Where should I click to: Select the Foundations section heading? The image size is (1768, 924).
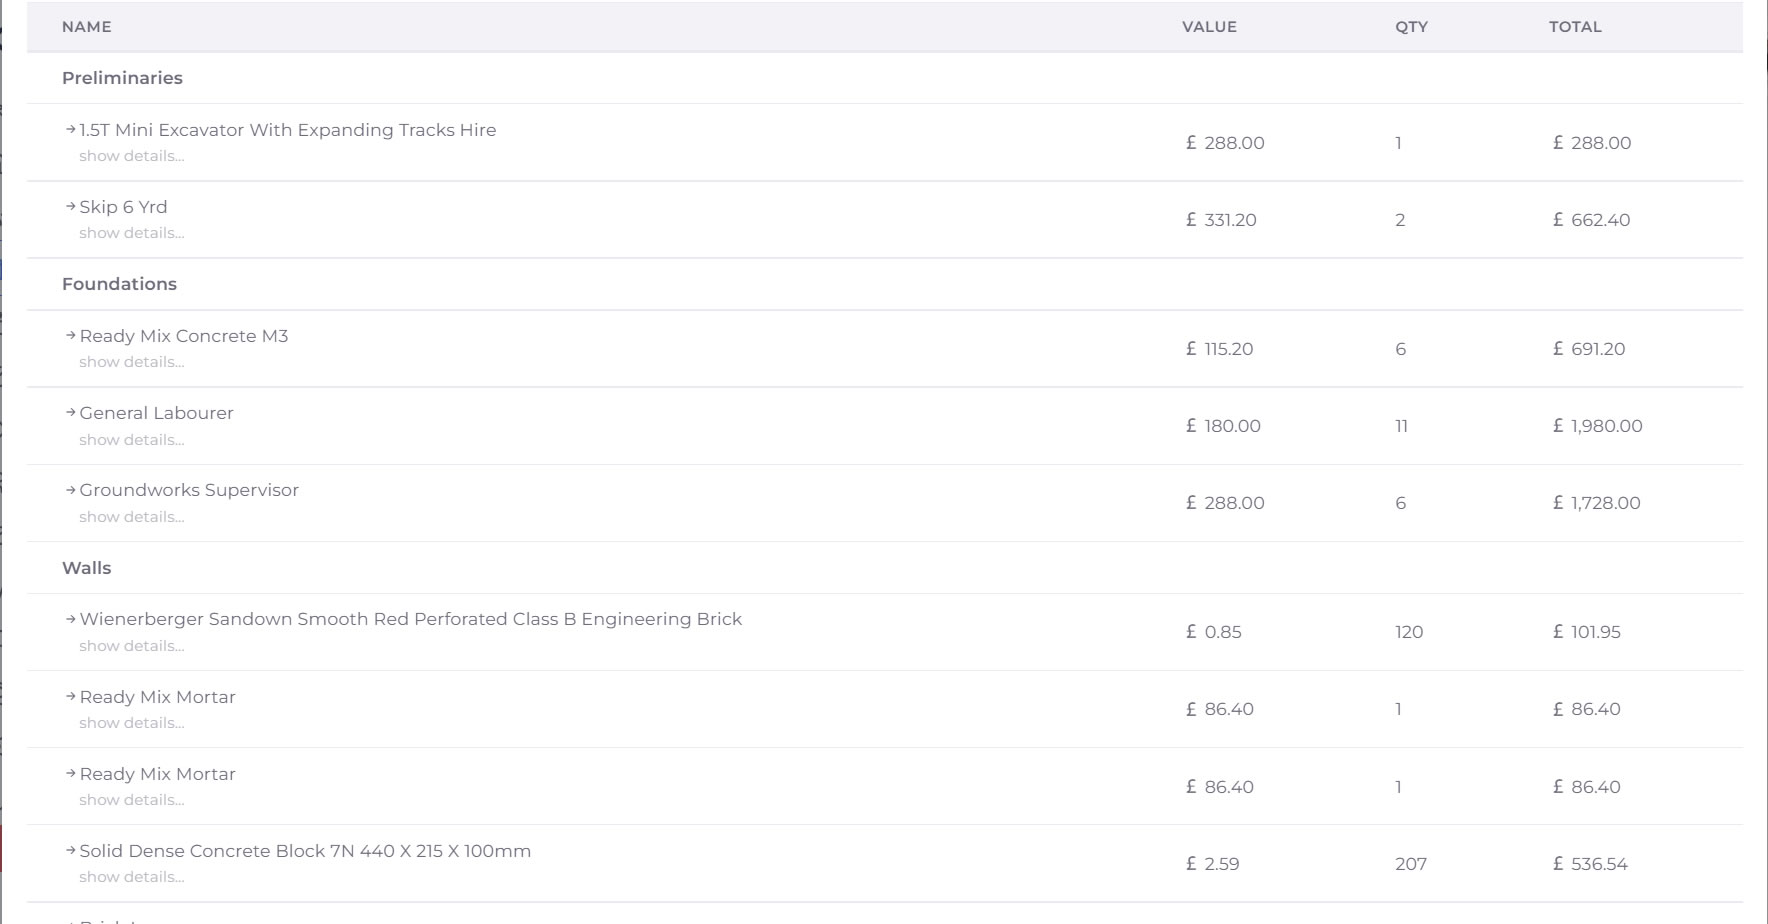(x=119, y=284)
